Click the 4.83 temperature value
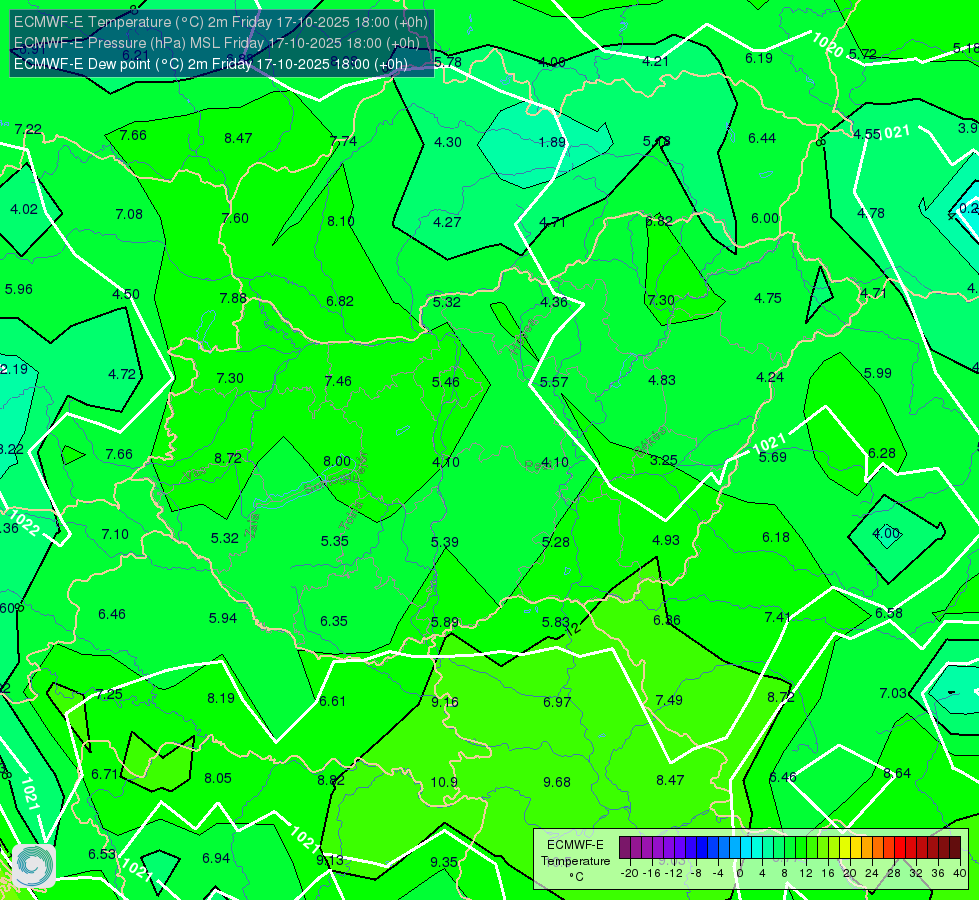Image resolution: width=979 pixels, height=900 pixels. coord(662,380)
